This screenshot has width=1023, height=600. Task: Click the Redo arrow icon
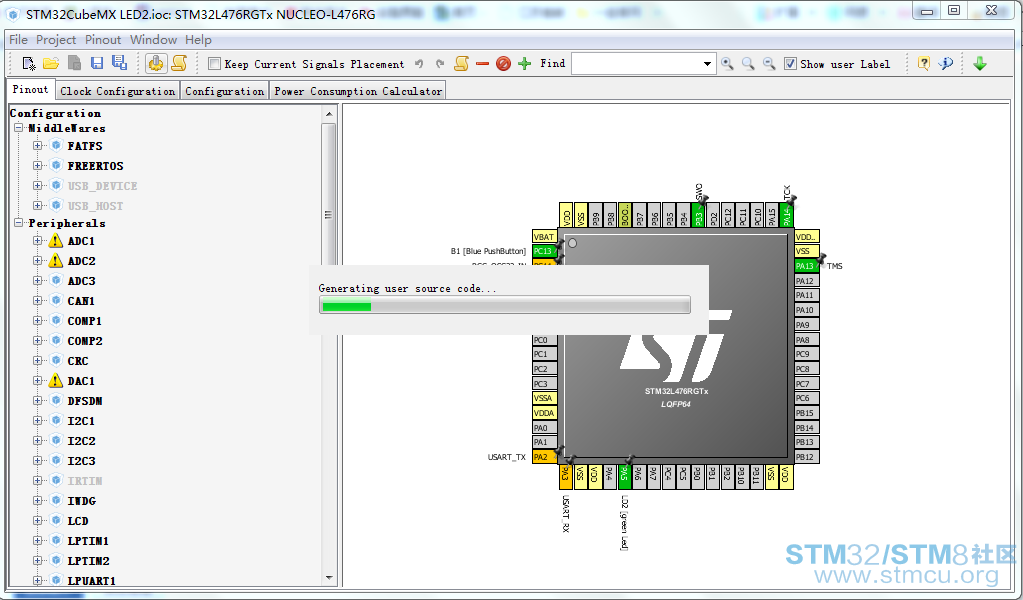pyautogui.click(x=440, y=64)
